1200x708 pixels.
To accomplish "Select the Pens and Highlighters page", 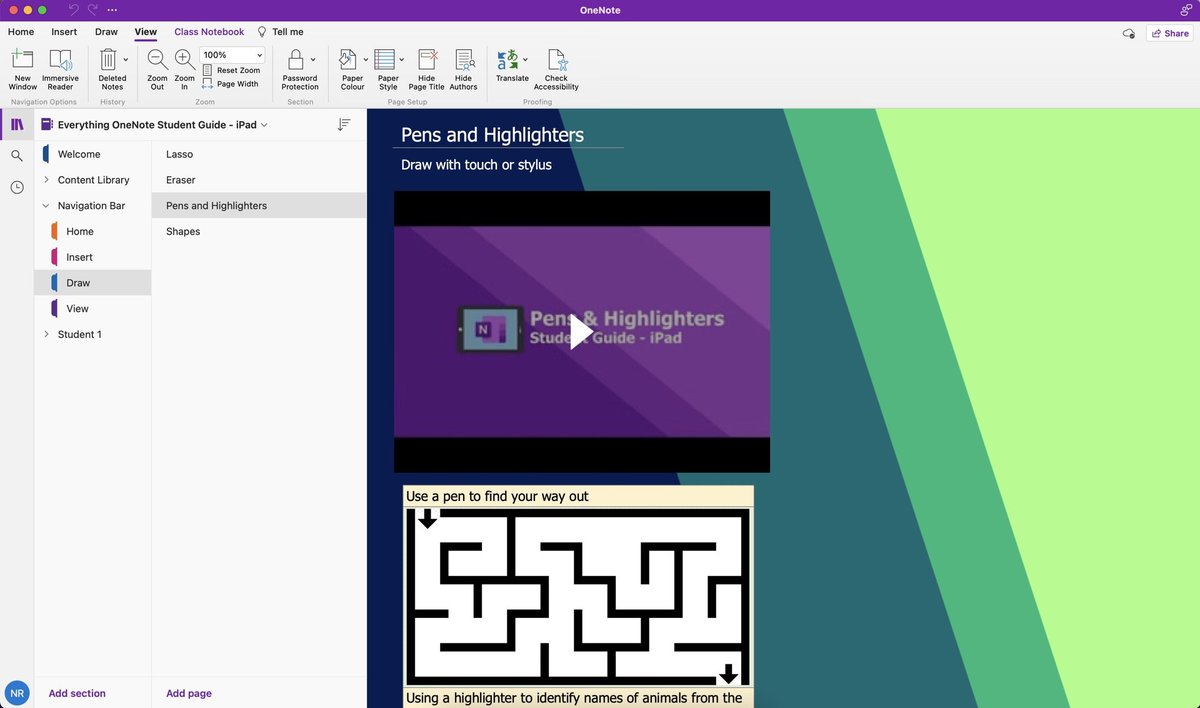I will click(x=259, y=206).
